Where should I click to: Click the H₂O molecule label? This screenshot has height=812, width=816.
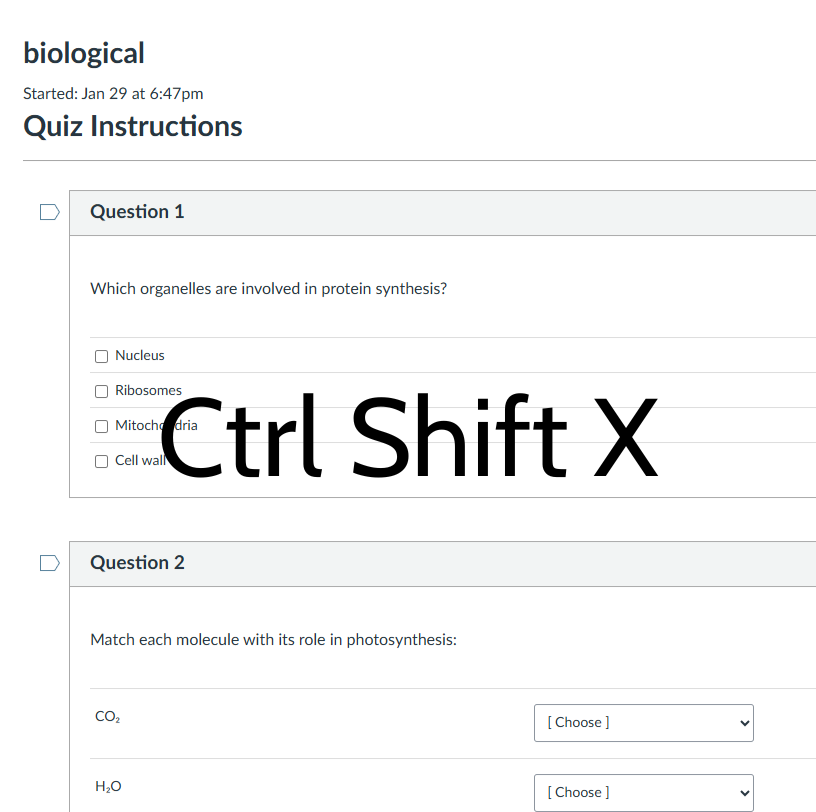tap(108, 787)
